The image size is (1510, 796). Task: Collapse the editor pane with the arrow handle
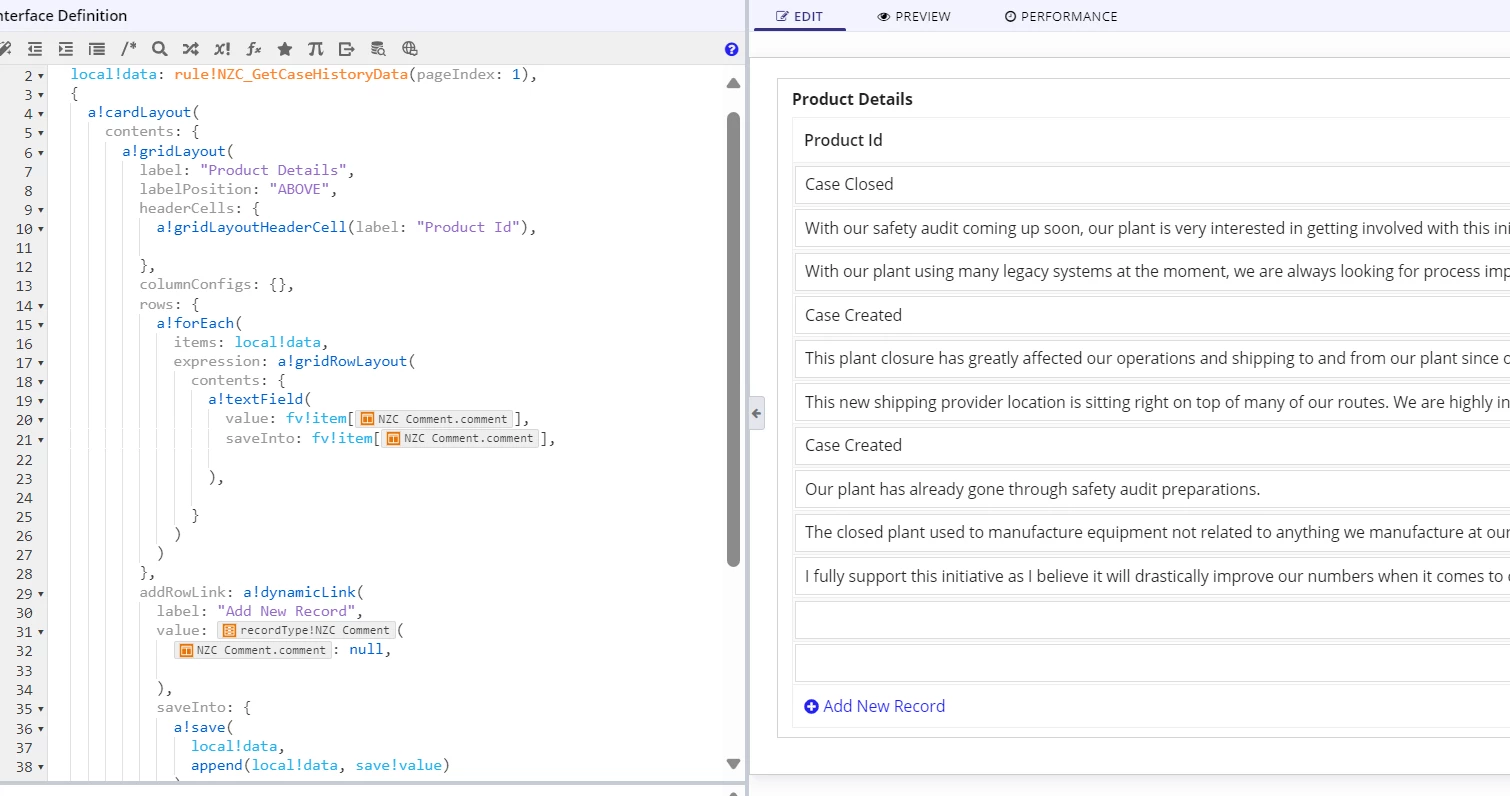click(x=757, y=412)
